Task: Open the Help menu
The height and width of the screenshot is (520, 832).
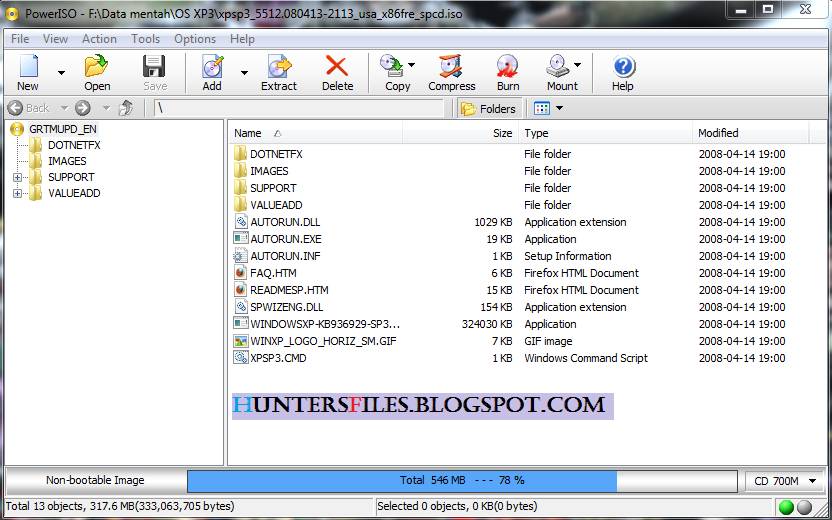Action: pyautogui.click(x=242, y=39)
